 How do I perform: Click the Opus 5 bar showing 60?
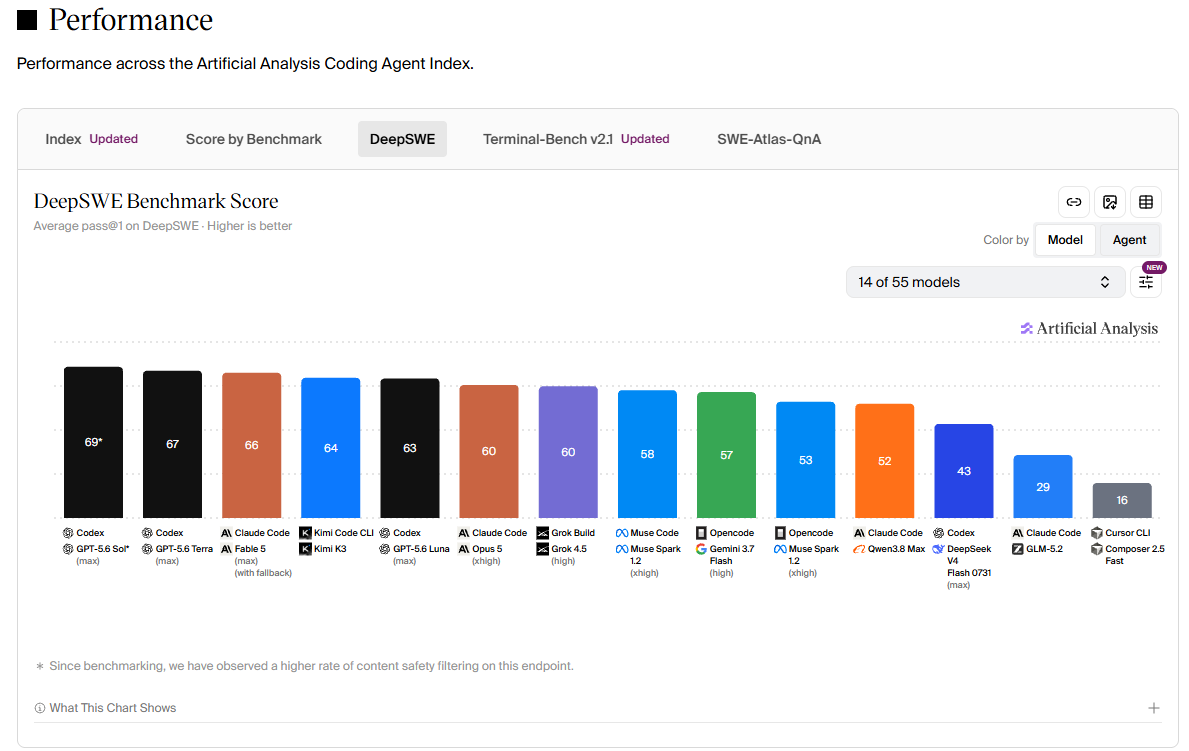click(x=489, y=451)
